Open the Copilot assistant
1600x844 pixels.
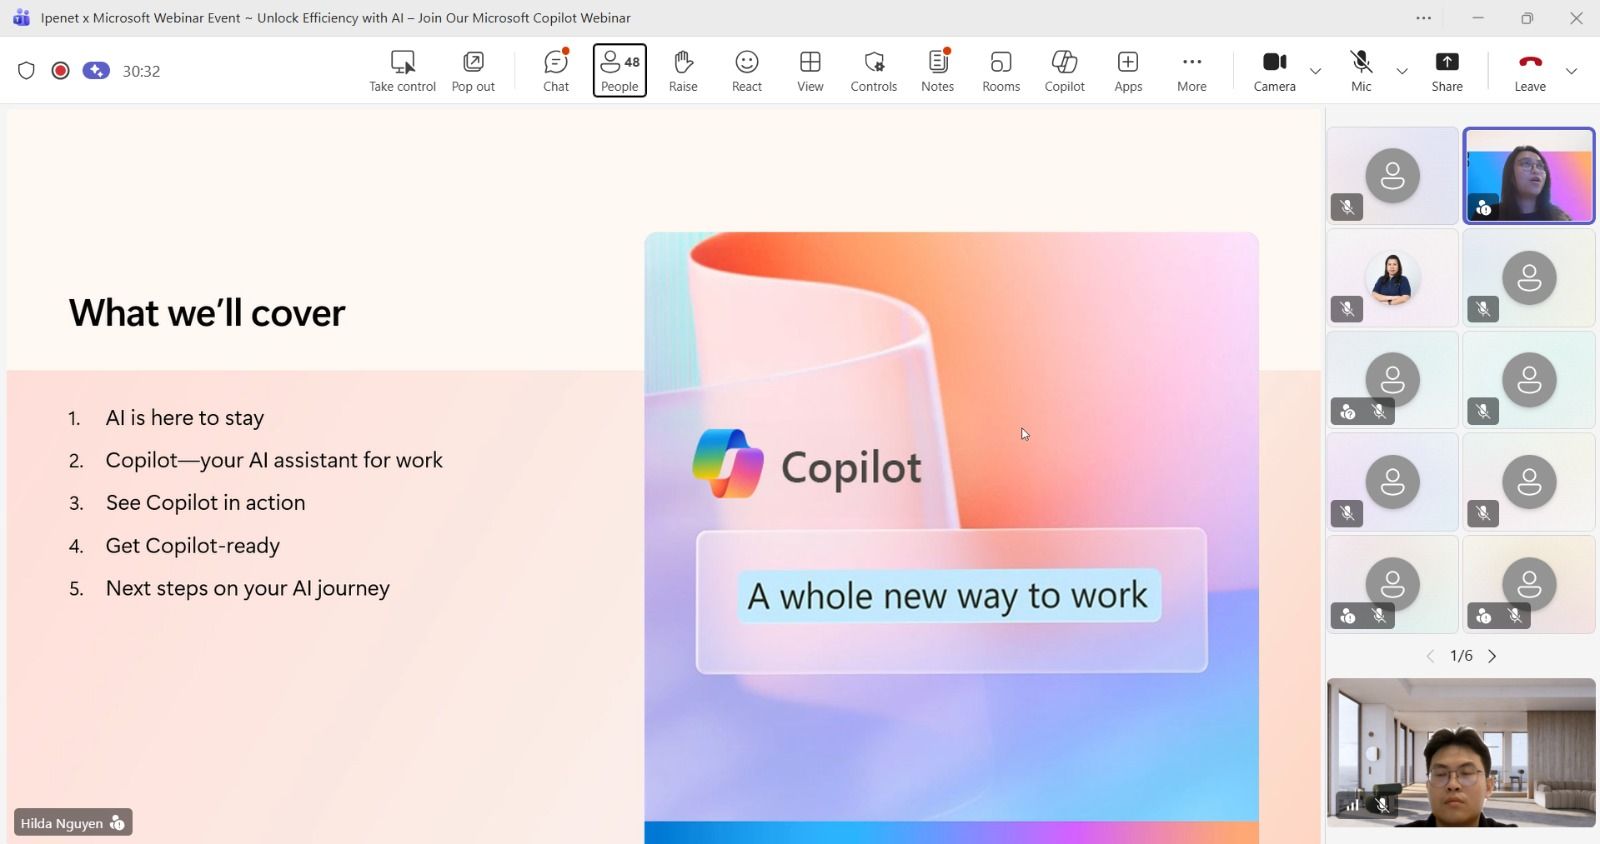coord(1064,70)
